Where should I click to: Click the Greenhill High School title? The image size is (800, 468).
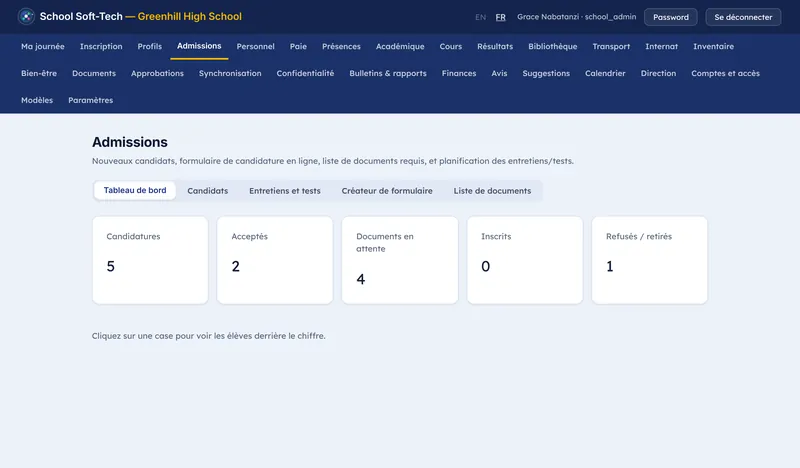click(x=189, y=16)
